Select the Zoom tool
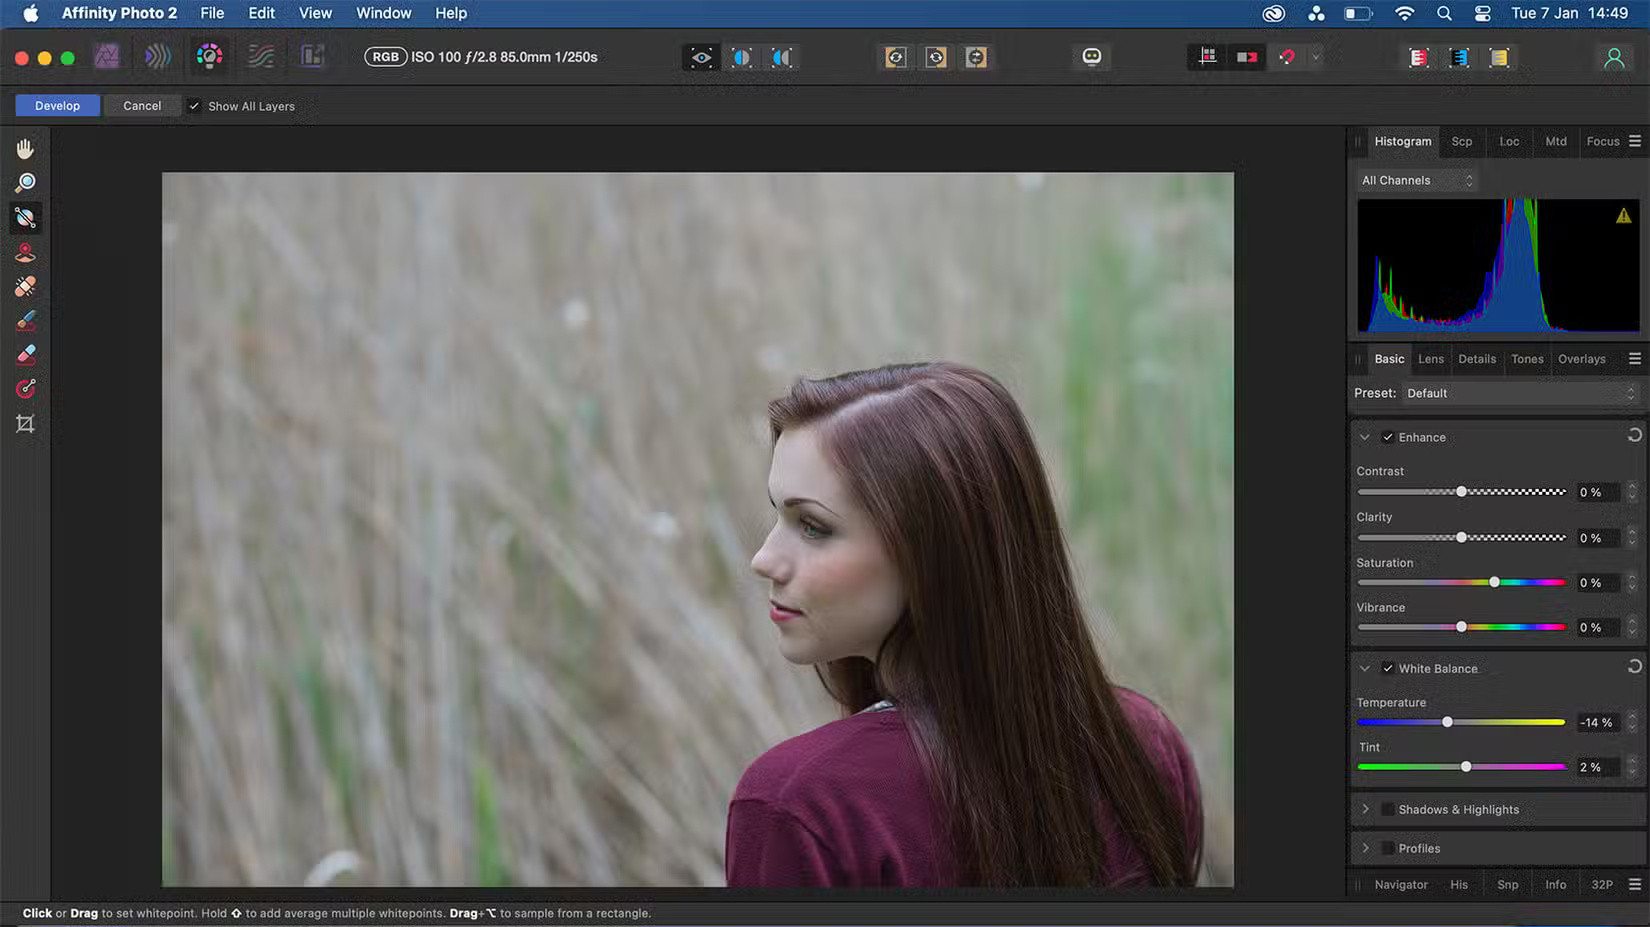This screenshot has height=927, width=1650. click(x=26, y=182)
